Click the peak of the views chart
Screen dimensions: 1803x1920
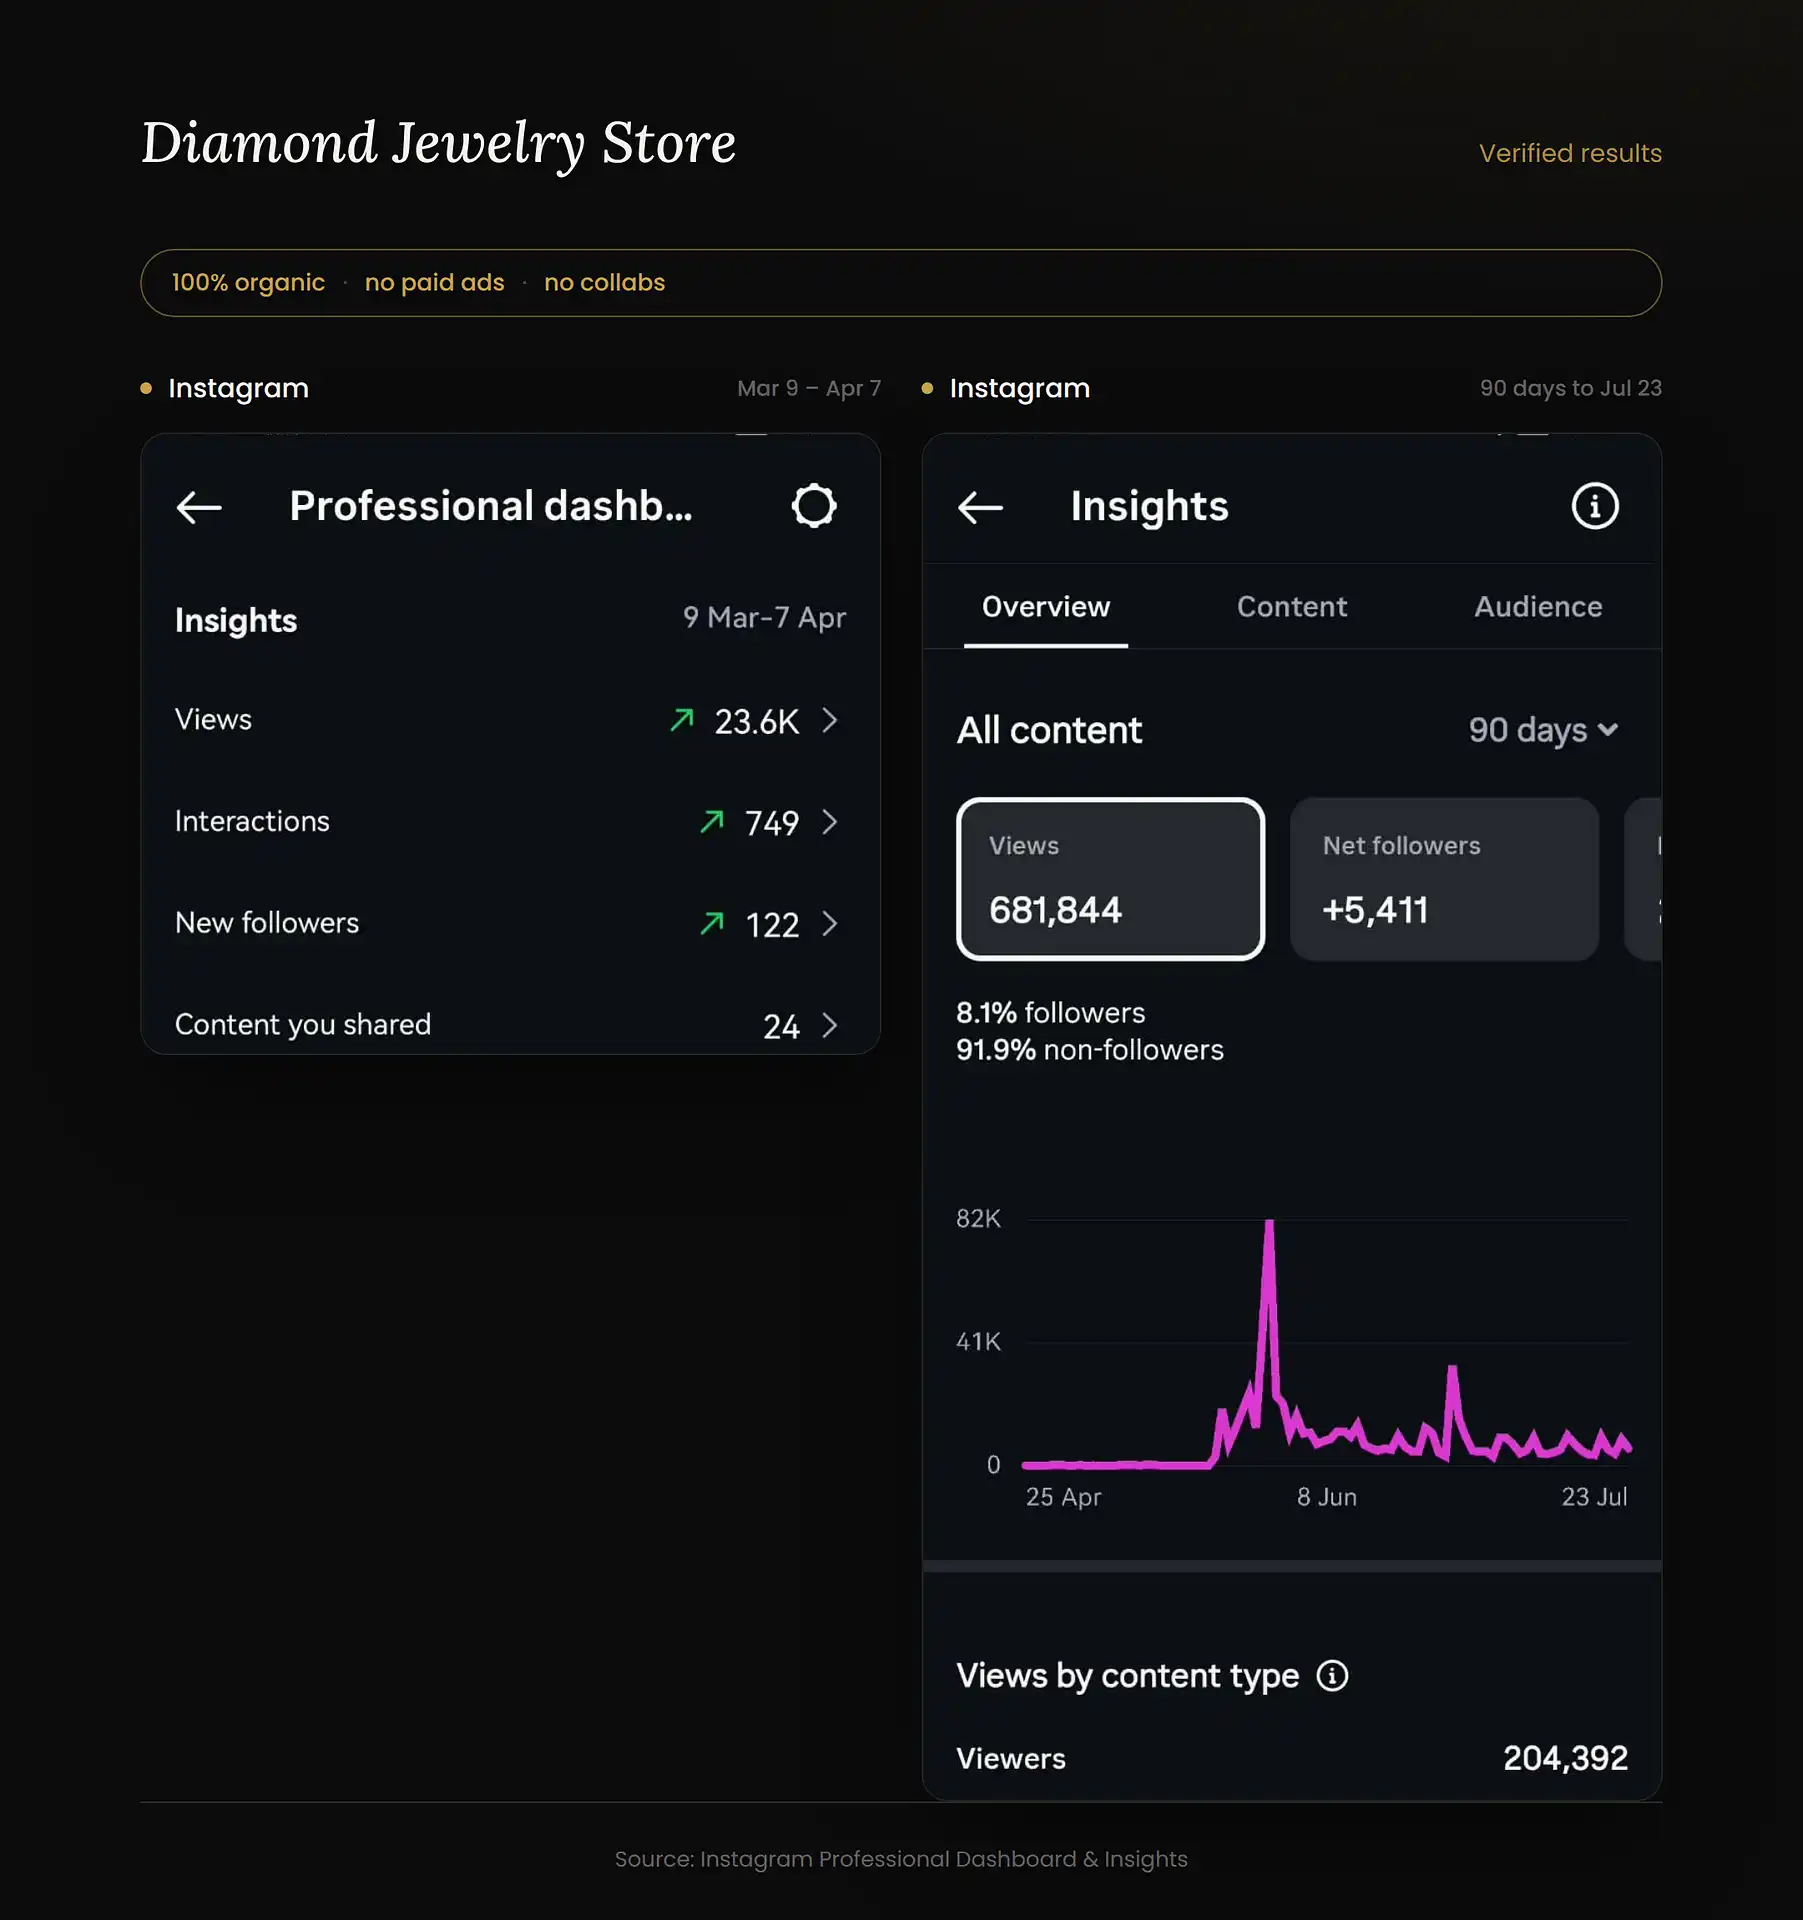pyautogui.click(x=1269, y=1222)
